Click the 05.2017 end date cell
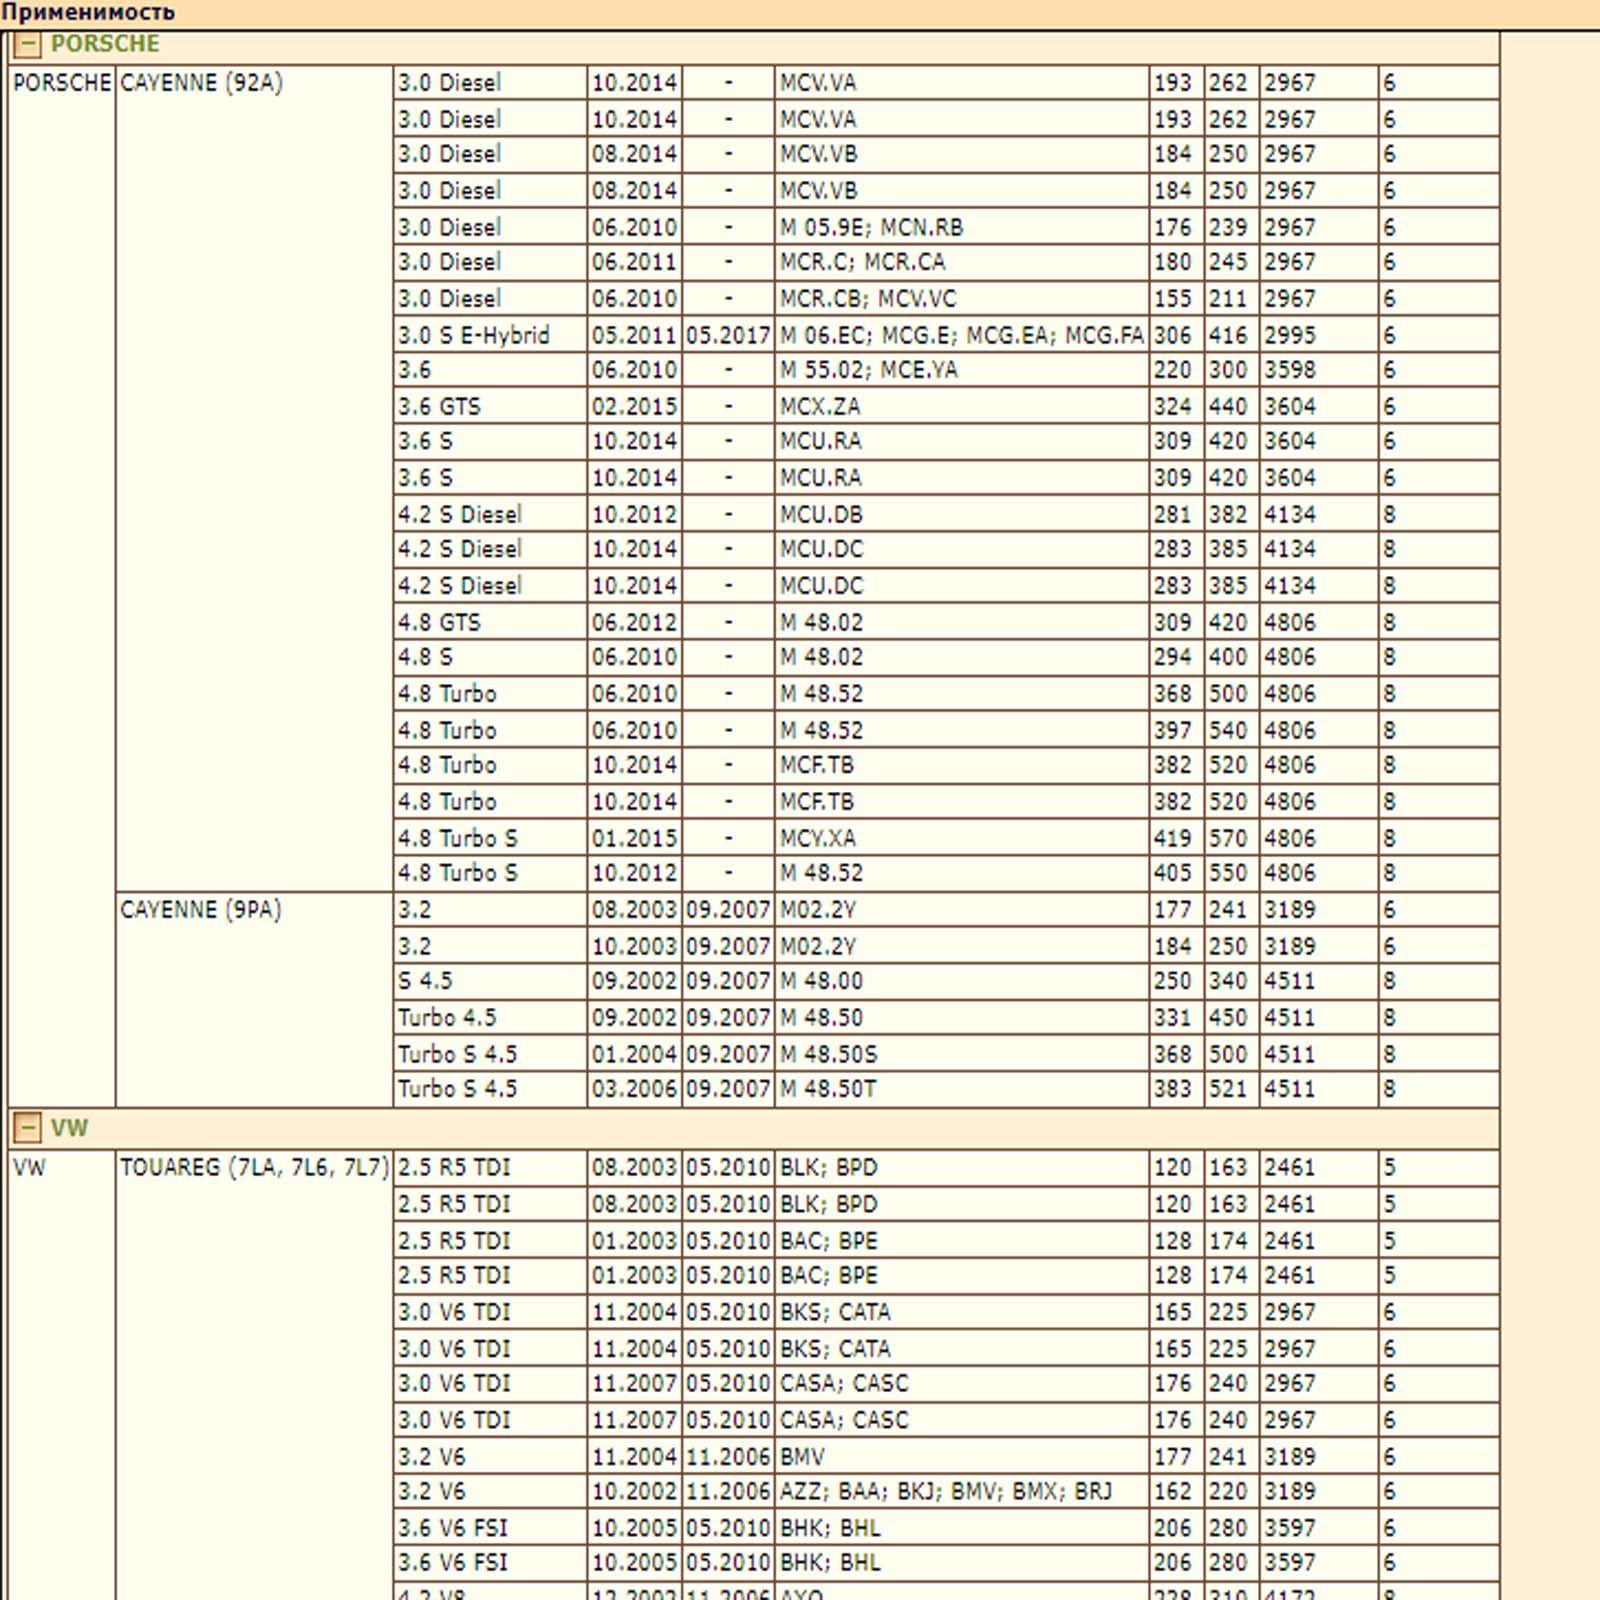Viewport: 1600px width, 1600px height. click(728, 335)
